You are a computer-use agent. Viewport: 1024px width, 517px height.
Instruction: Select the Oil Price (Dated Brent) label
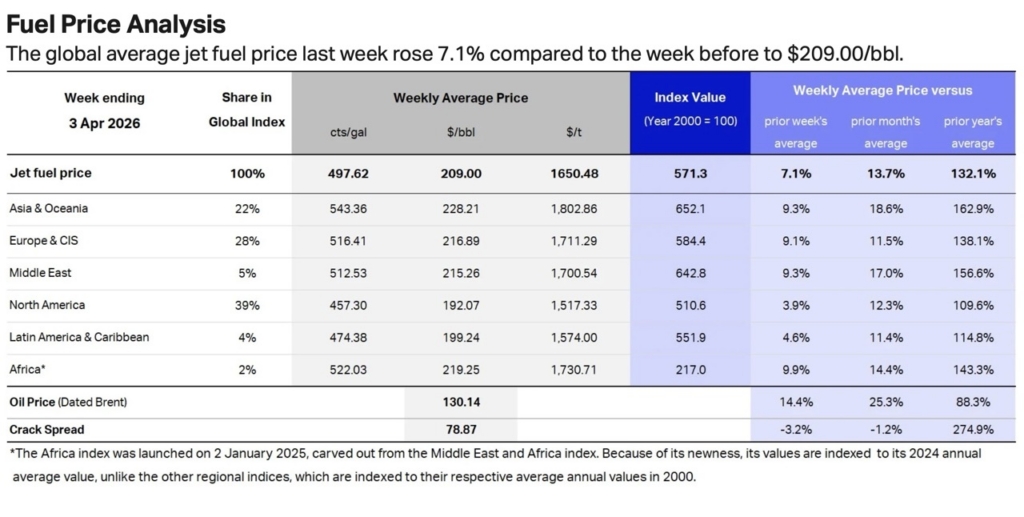pyautogui.click(x=70, y=402)
